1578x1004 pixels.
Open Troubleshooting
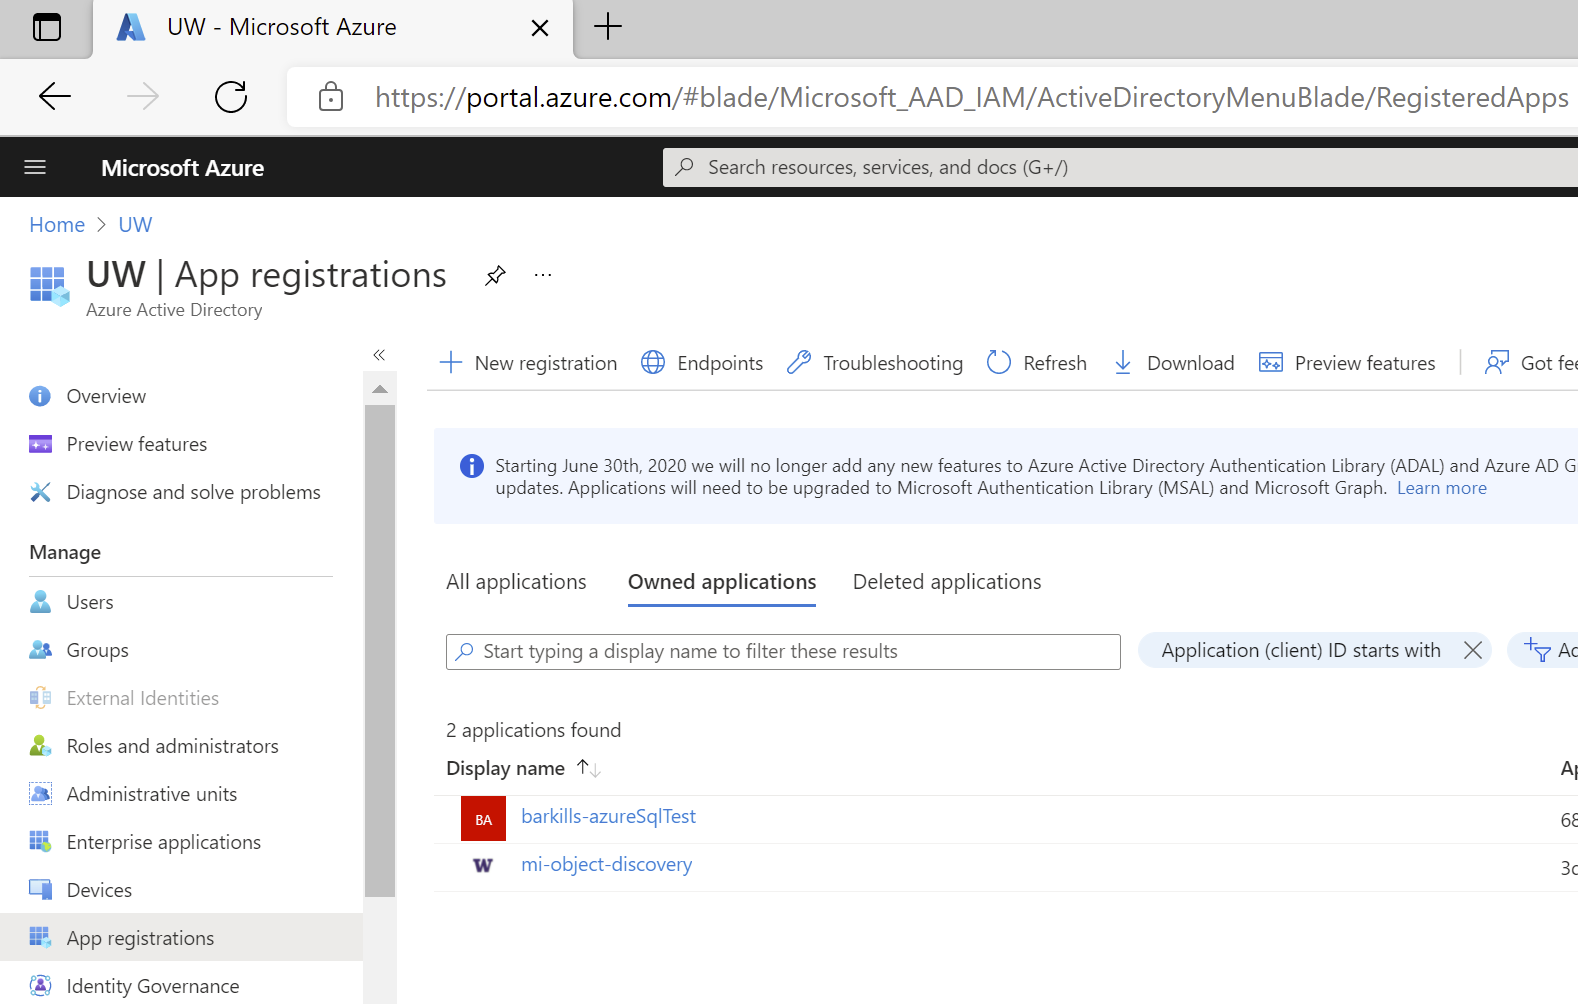[x=875, y=363]
